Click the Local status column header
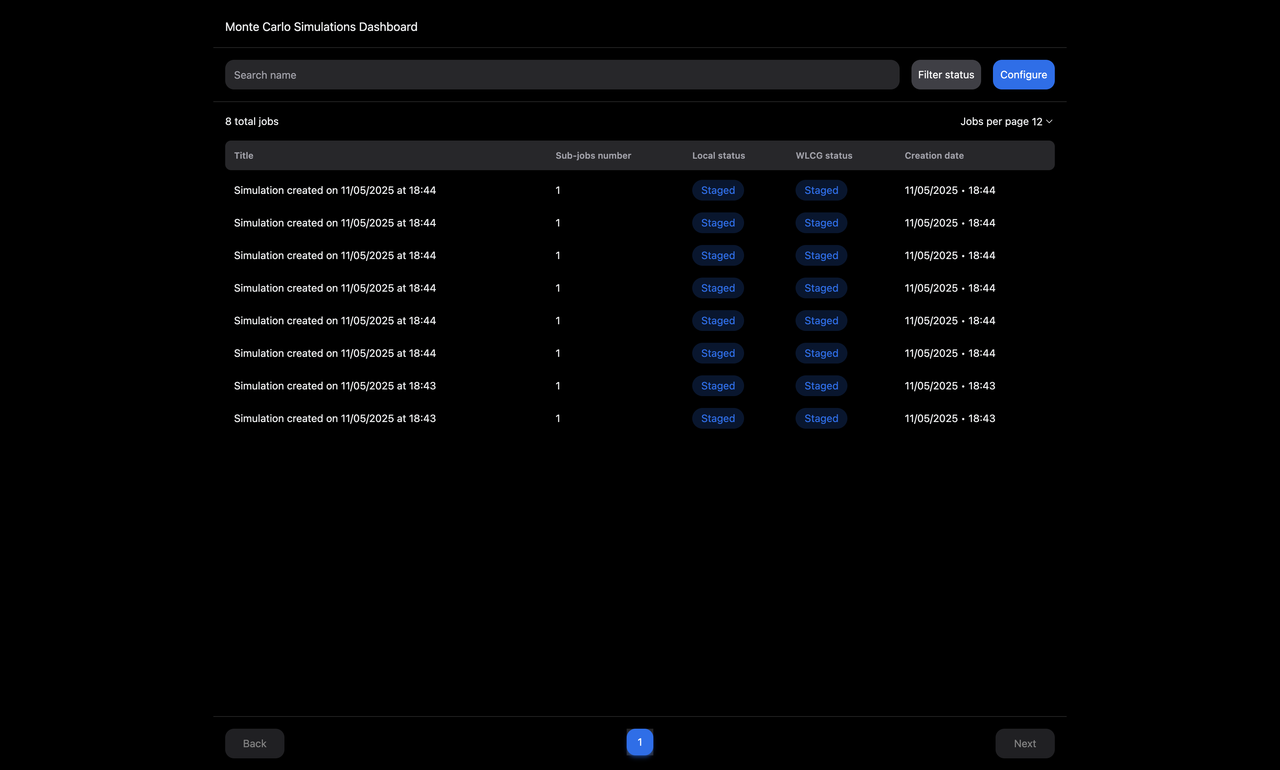Image resolution: width=1280 pixels, height=770 pixels. [x=718, y=155]
